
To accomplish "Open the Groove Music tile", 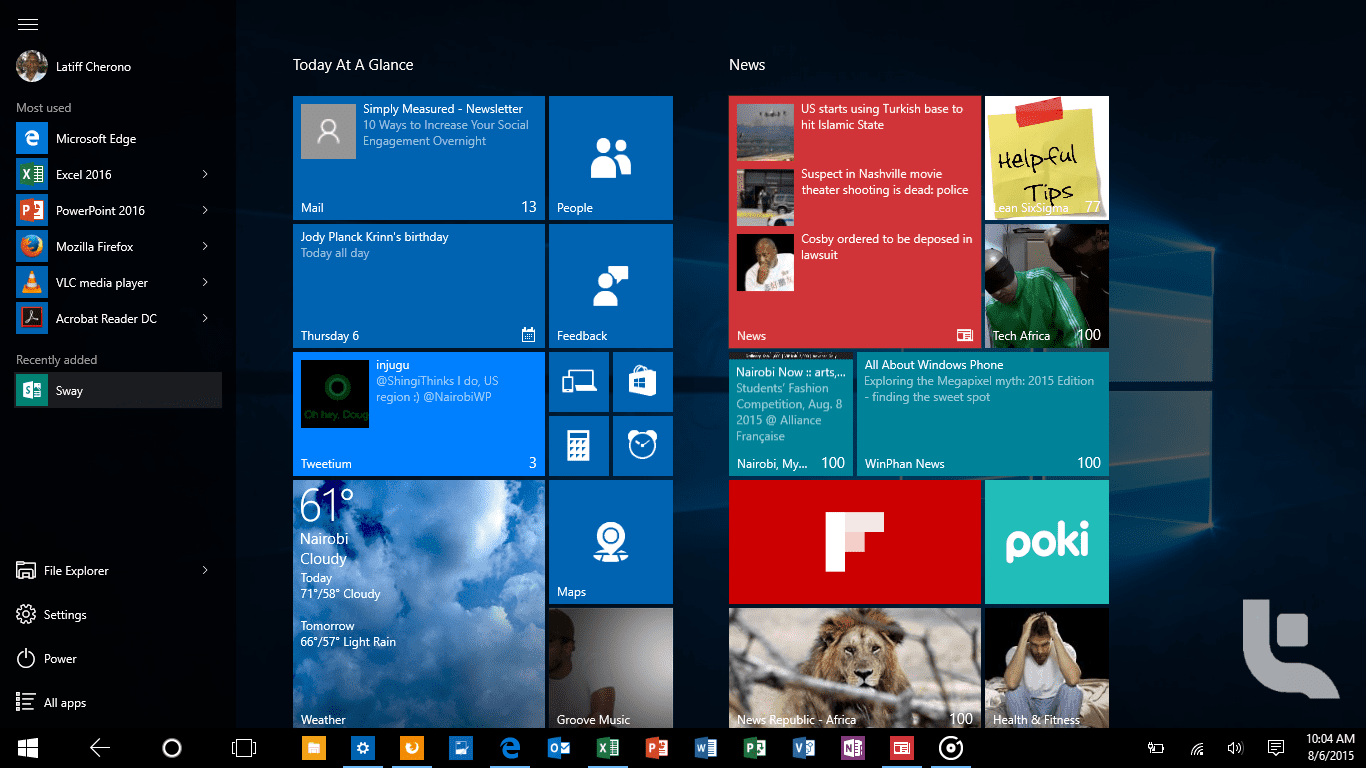I will pos(611,668).
